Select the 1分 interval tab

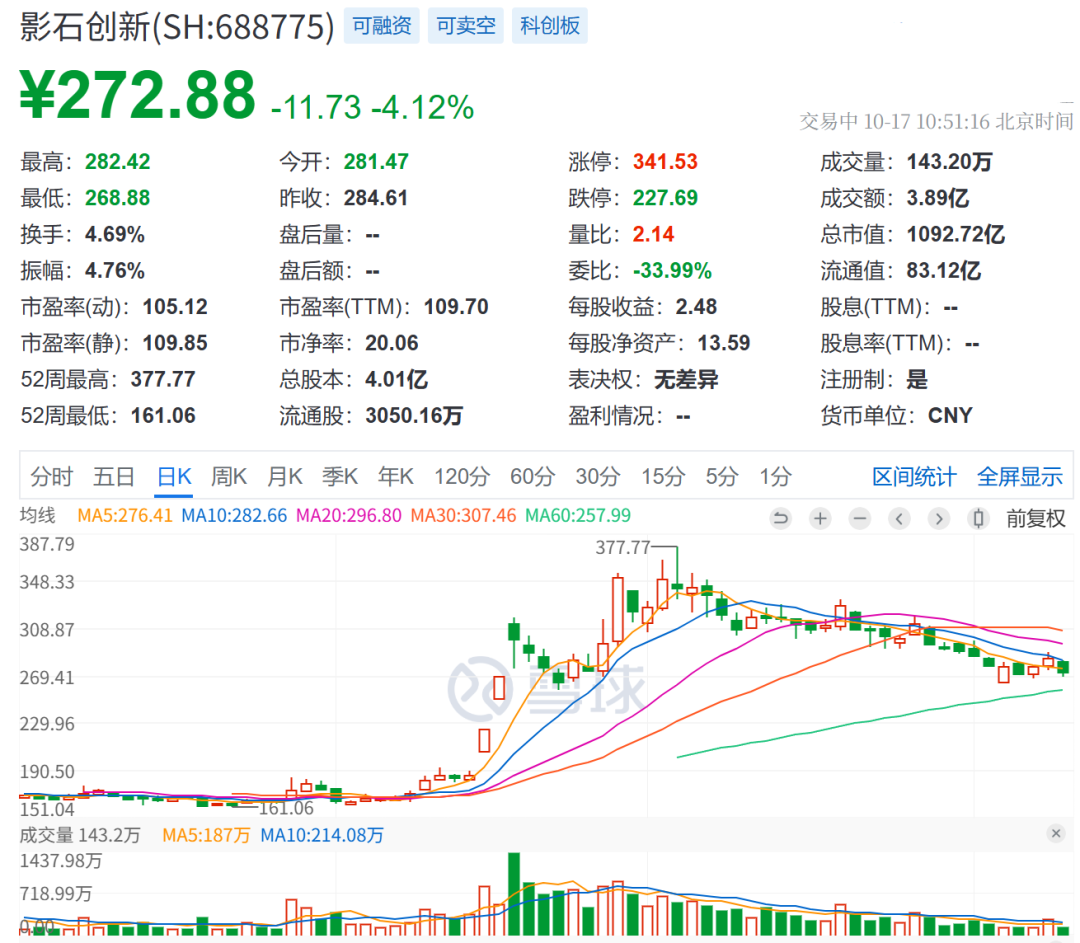(x=775, y=477)
